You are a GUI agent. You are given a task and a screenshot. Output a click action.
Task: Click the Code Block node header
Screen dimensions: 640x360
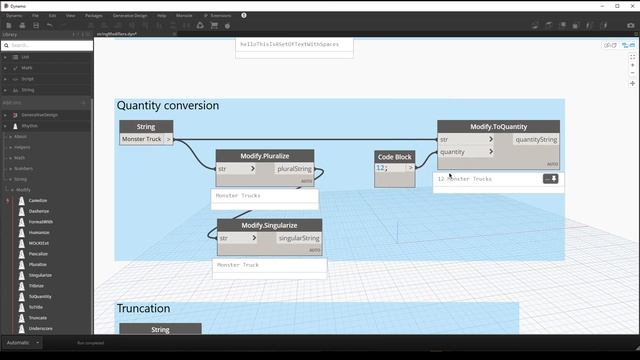click(x=395, y=157)
